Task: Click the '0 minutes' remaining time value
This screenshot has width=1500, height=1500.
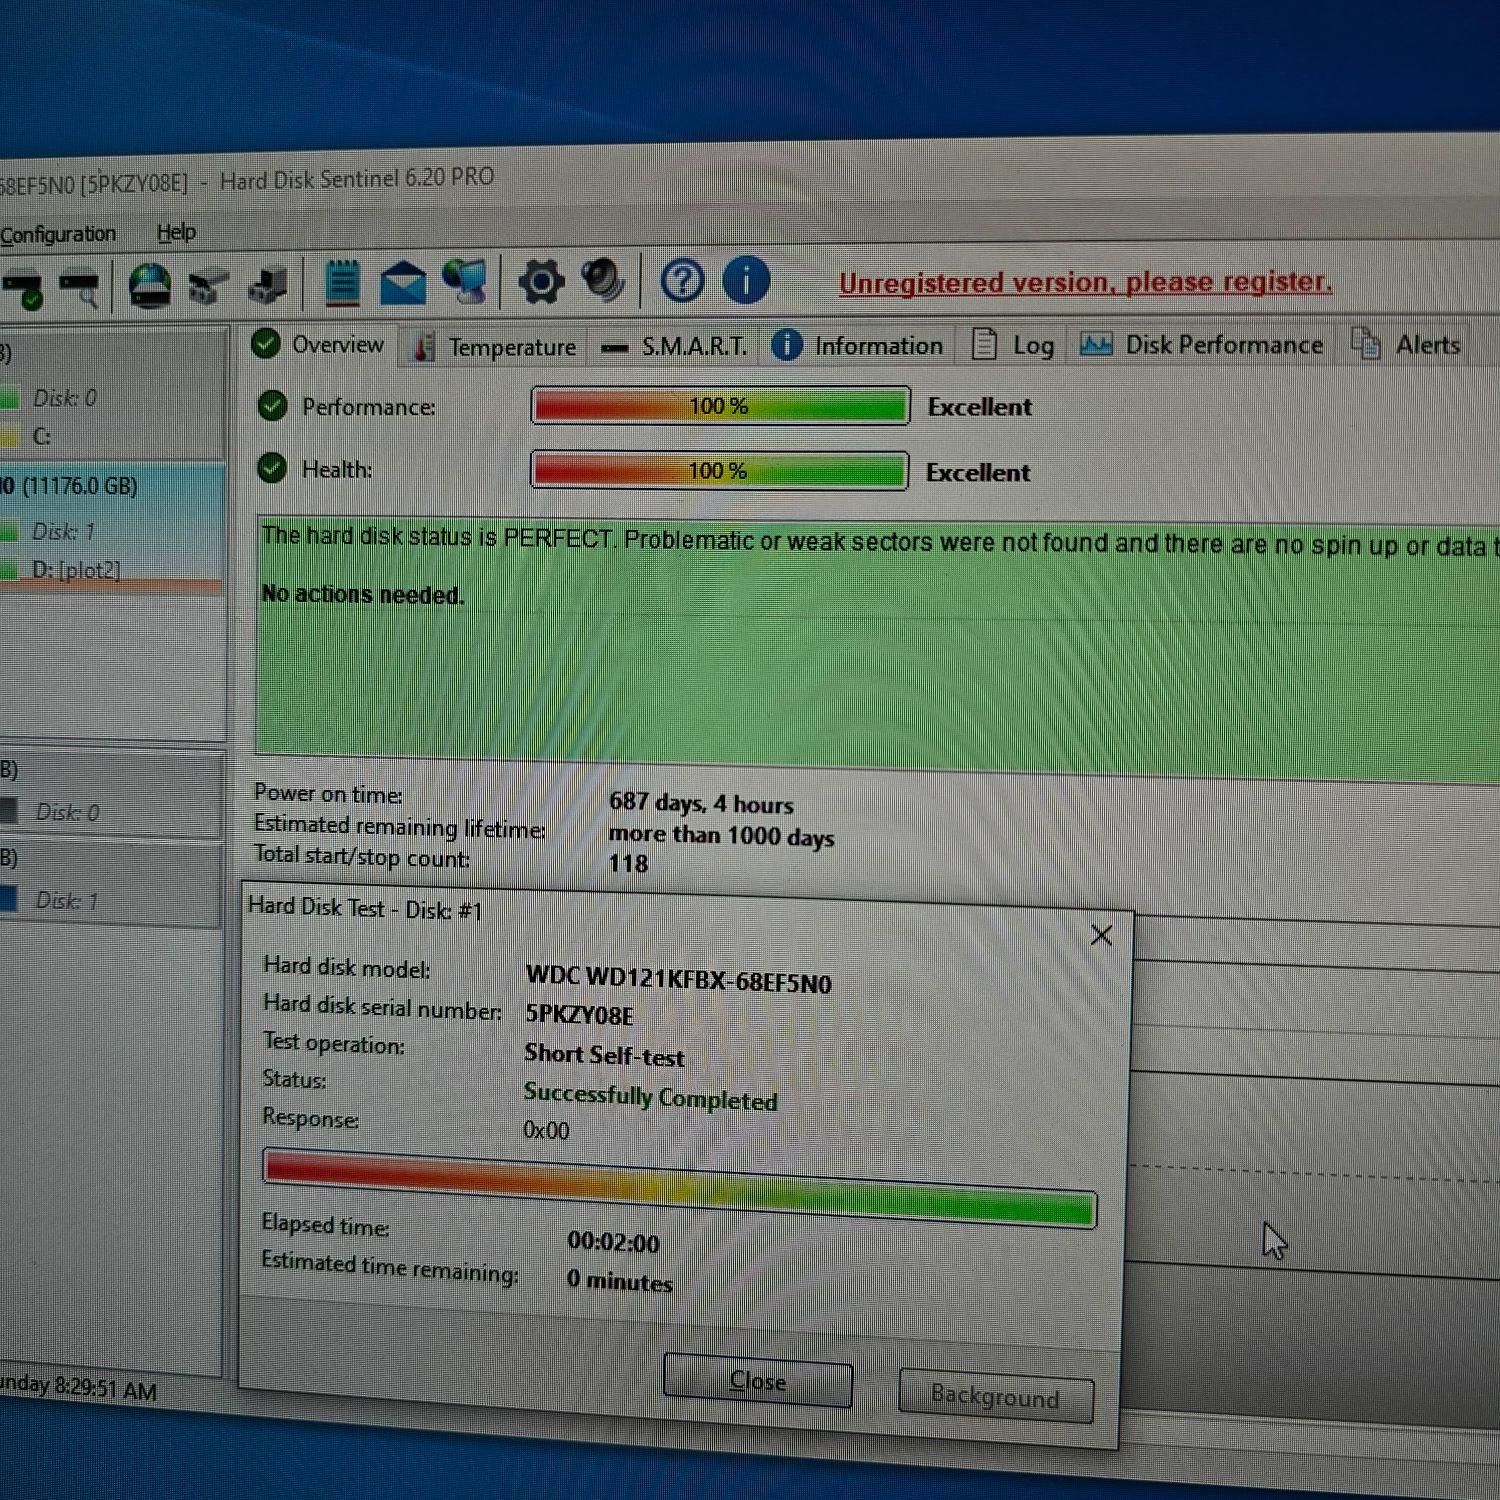Action: (x=619, y=1280)
